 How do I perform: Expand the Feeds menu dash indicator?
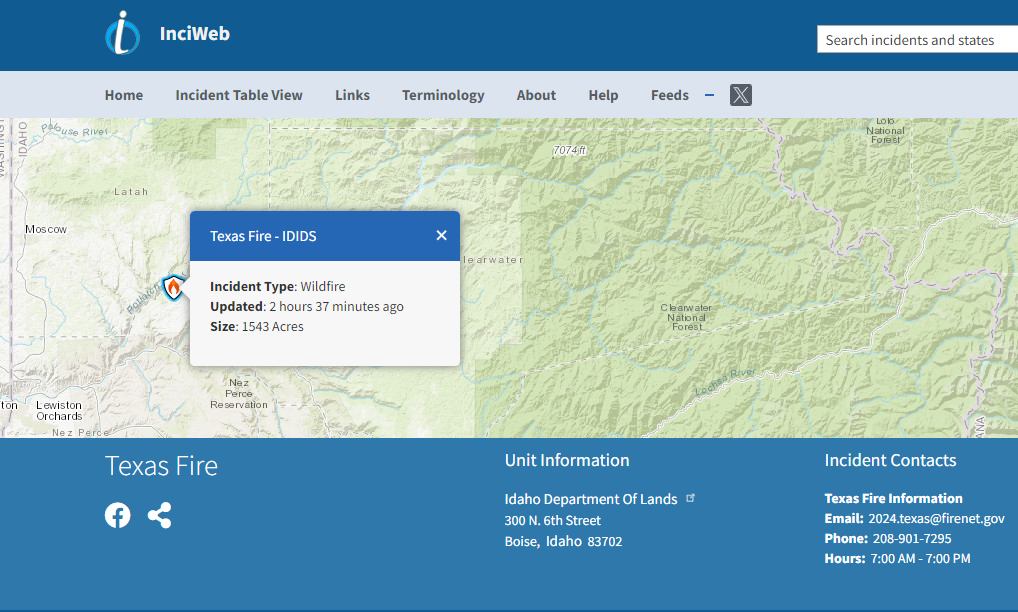(x=709, y=95)
